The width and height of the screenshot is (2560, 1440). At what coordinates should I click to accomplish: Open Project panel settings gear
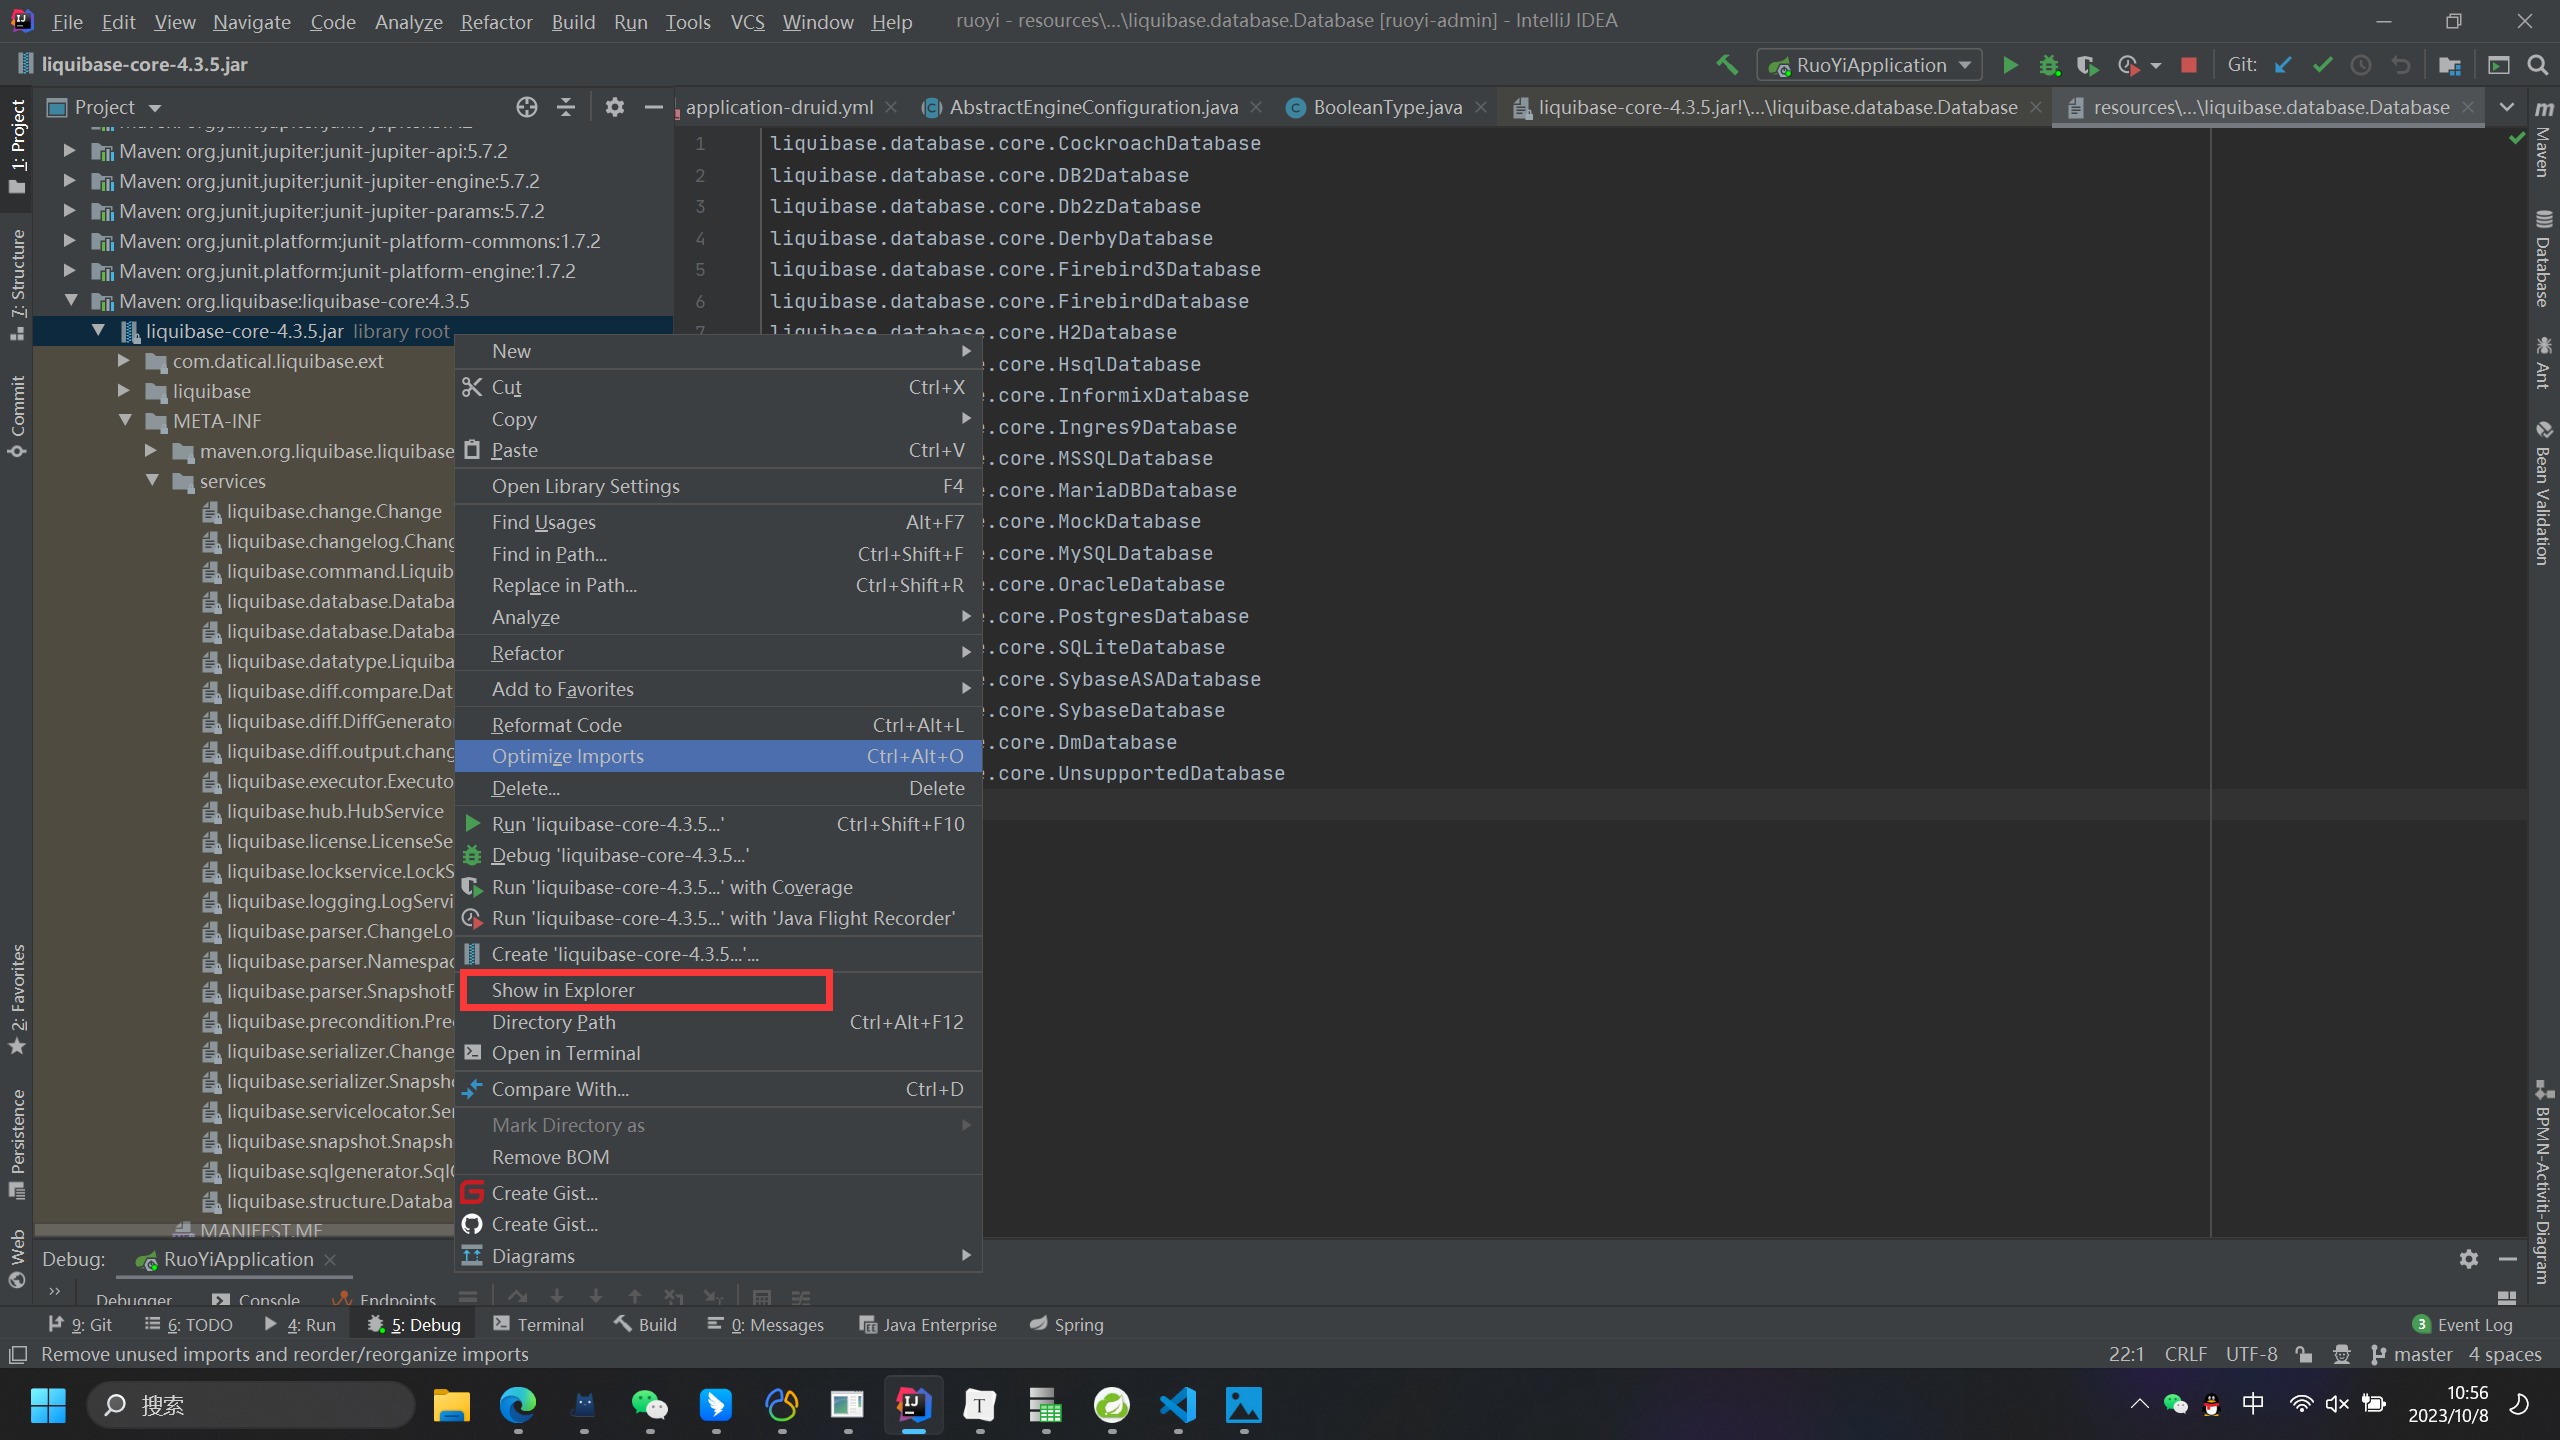coord(614,107)
